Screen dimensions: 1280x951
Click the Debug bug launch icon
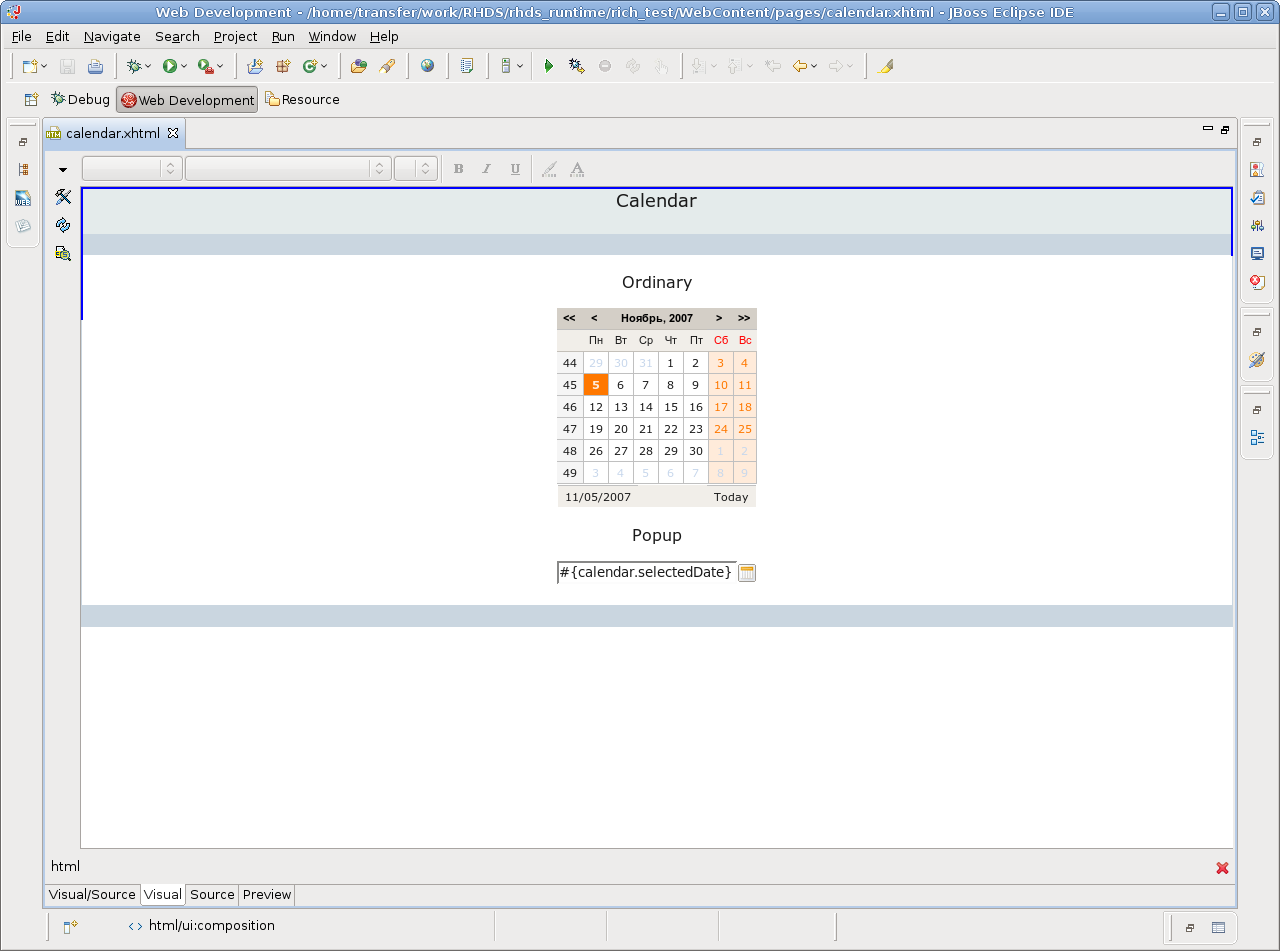point(134,66)
